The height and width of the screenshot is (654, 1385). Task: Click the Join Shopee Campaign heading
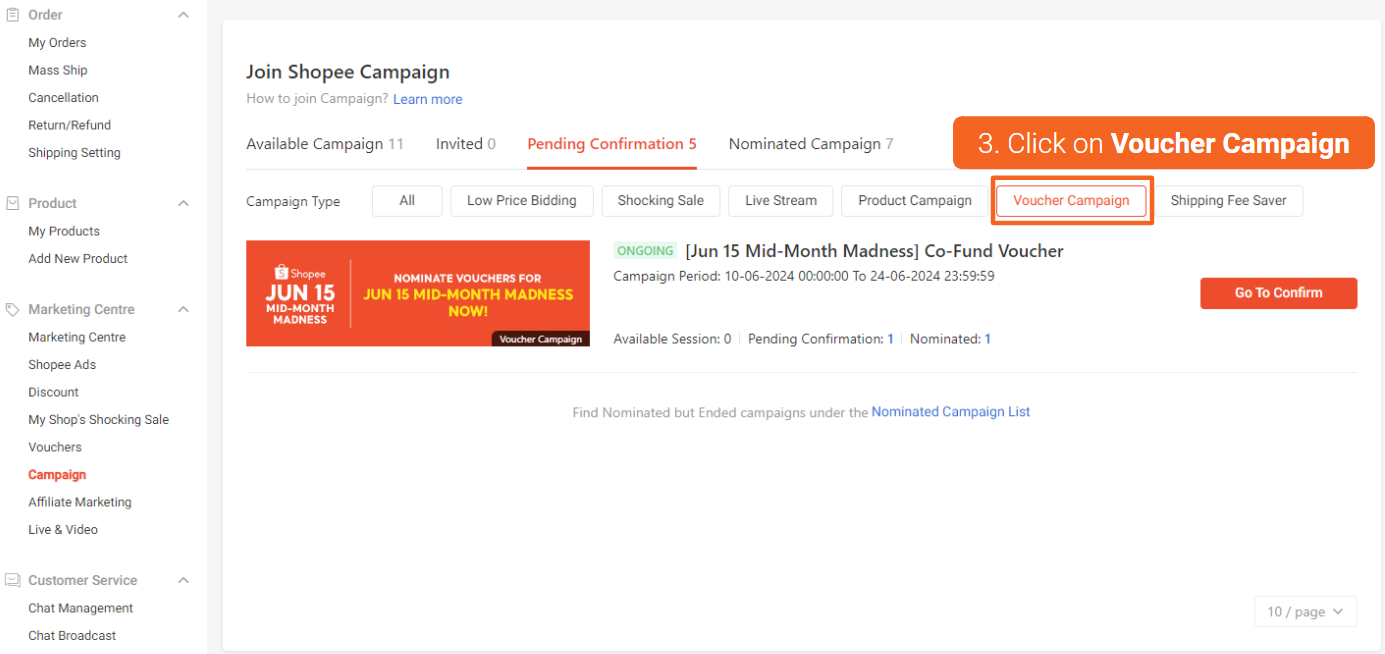[x=348, y=72]
